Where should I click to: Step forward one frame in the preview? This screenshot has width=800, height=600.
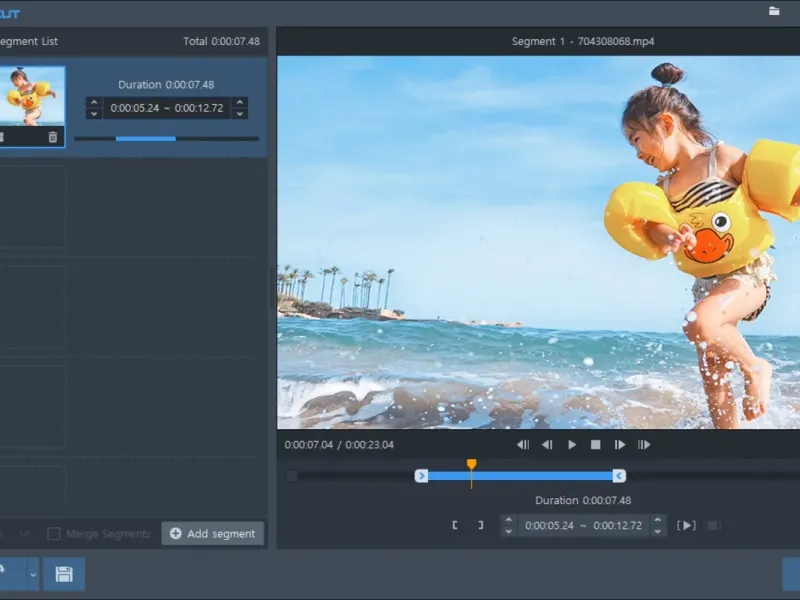620,445
